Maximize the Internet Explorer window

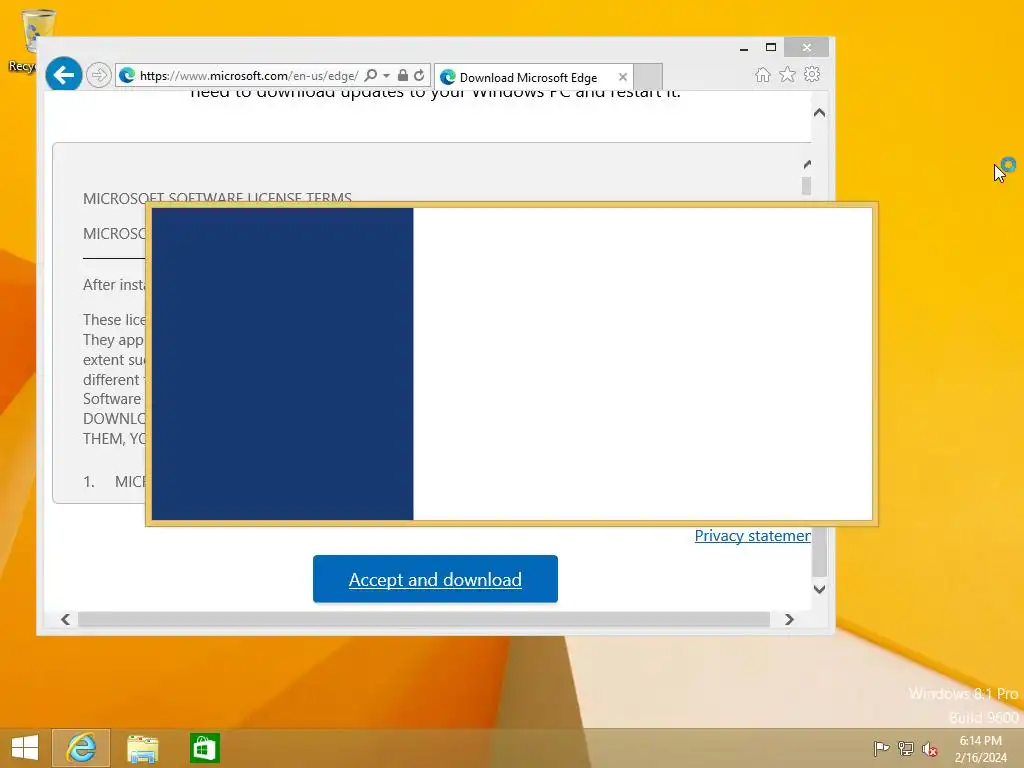click(771, 47)
